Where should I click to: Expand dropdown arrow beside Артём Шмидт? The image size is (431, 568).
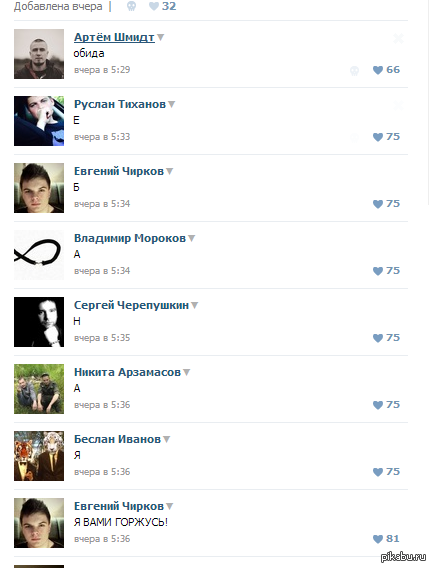point(160,37)
